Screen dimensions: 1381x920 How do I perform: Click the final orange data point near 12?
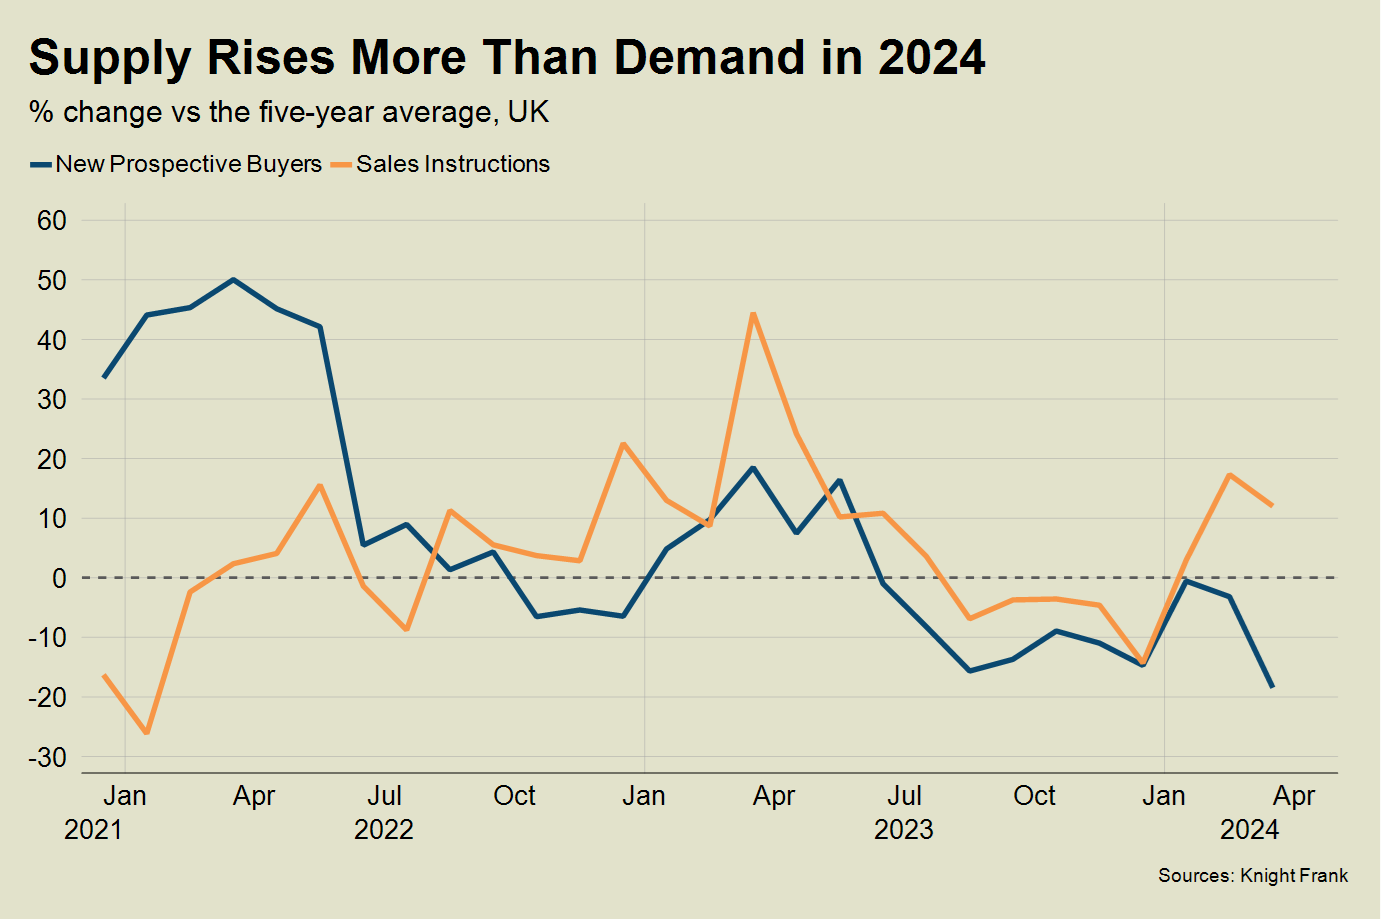coord(1272,505)
